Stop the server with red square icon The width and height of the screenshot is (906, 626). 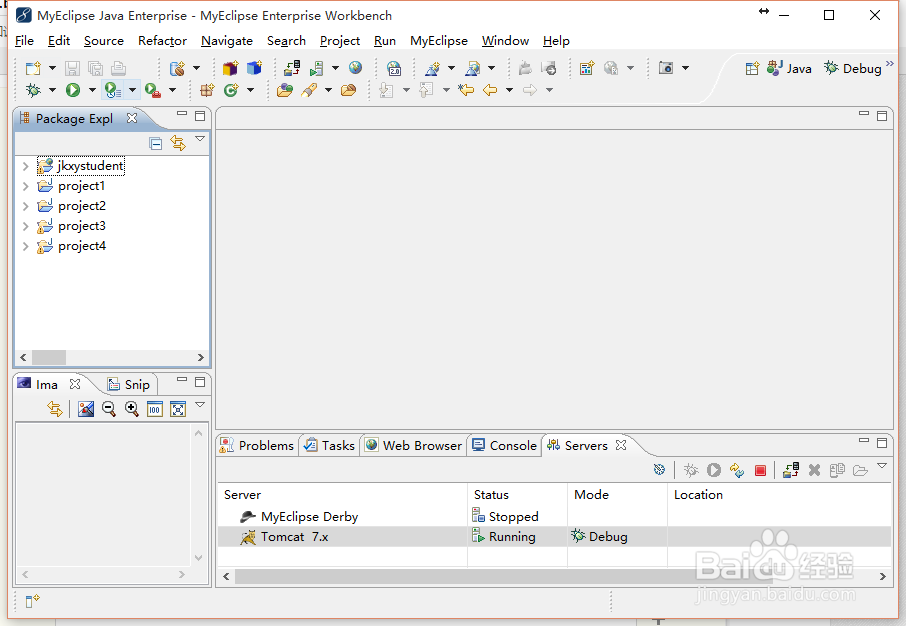click(760, 471)
